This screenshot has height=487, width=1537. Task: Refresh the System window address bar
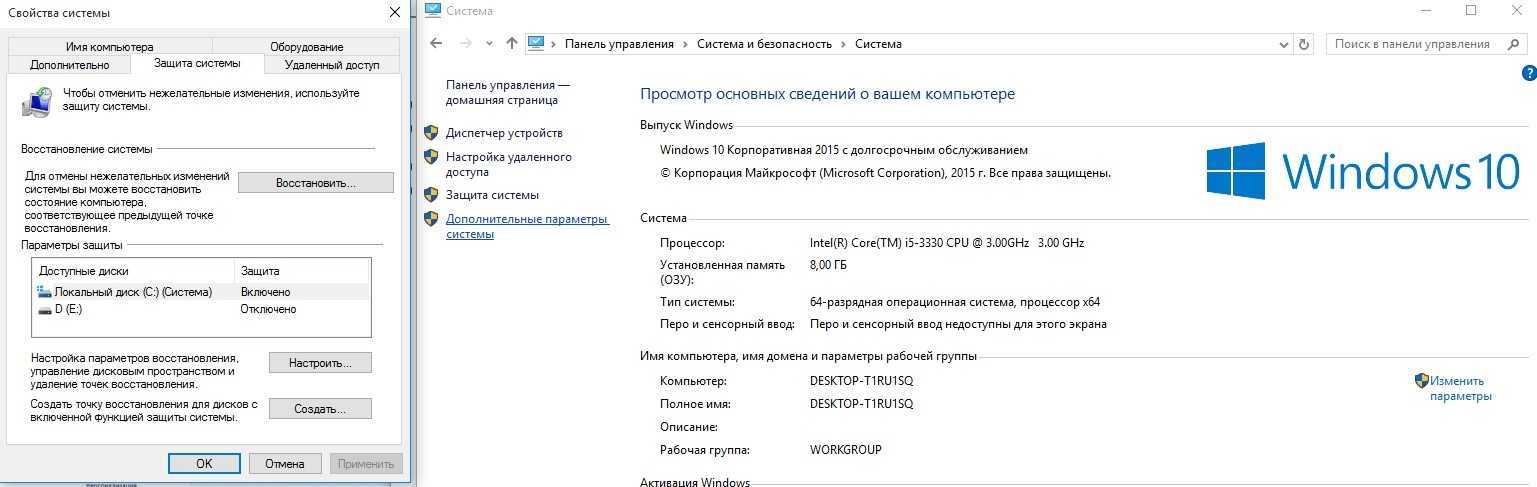pos(1304,44)
